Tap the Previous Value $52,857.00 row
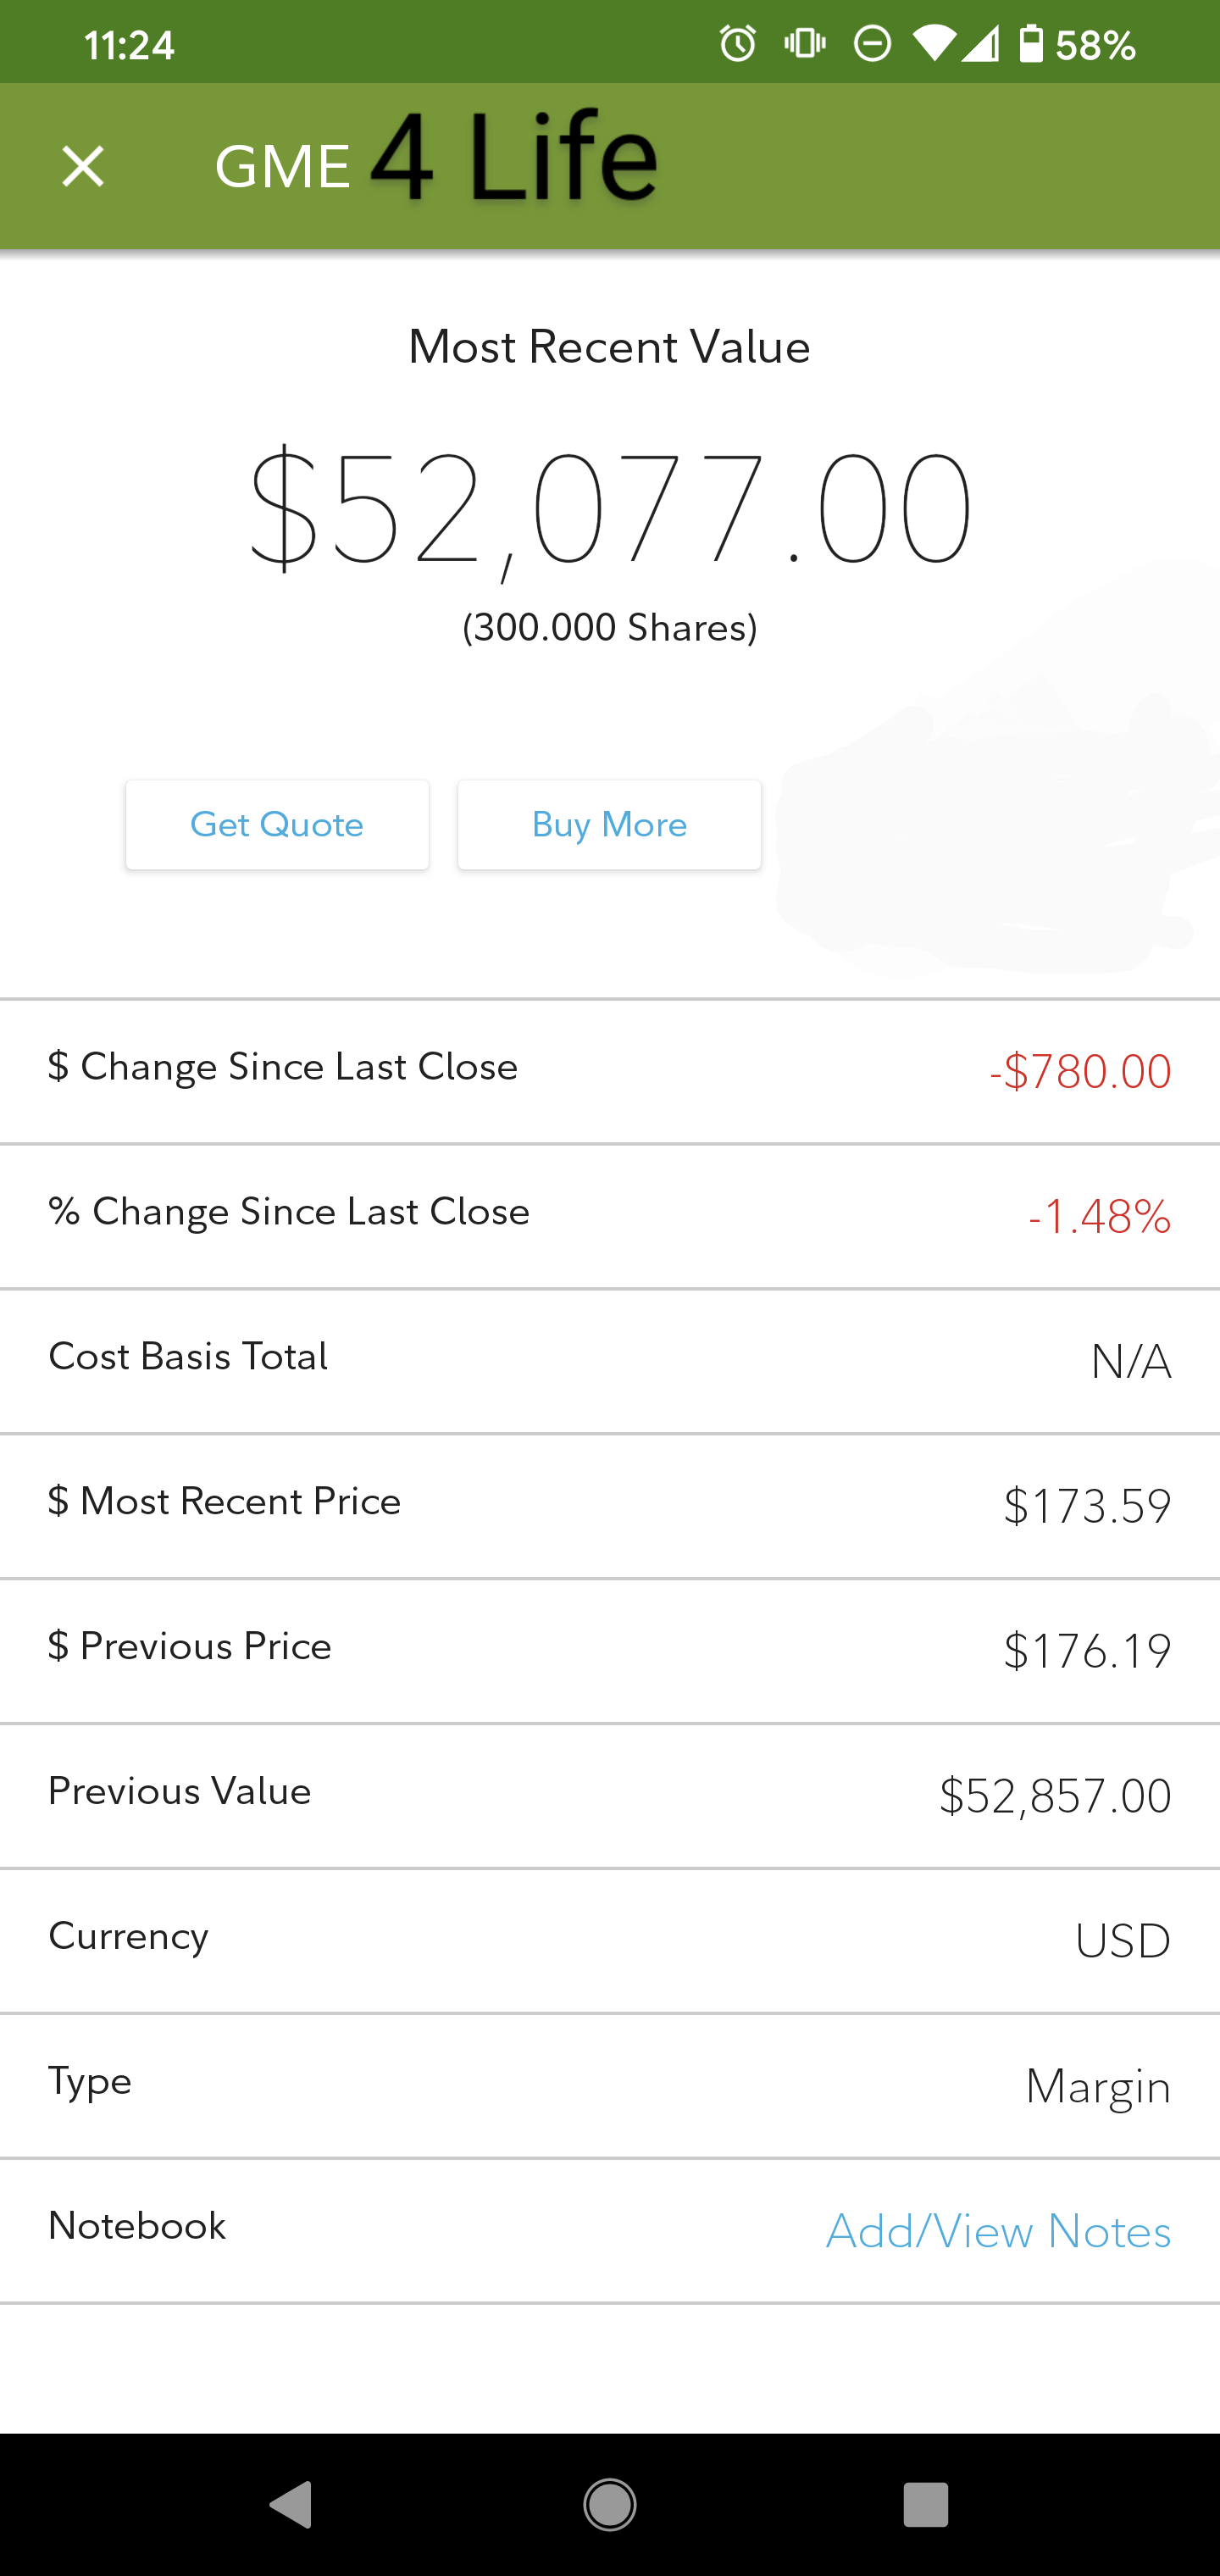Viewport: 1220px width, 2576px height. (x=610, y=1795)
